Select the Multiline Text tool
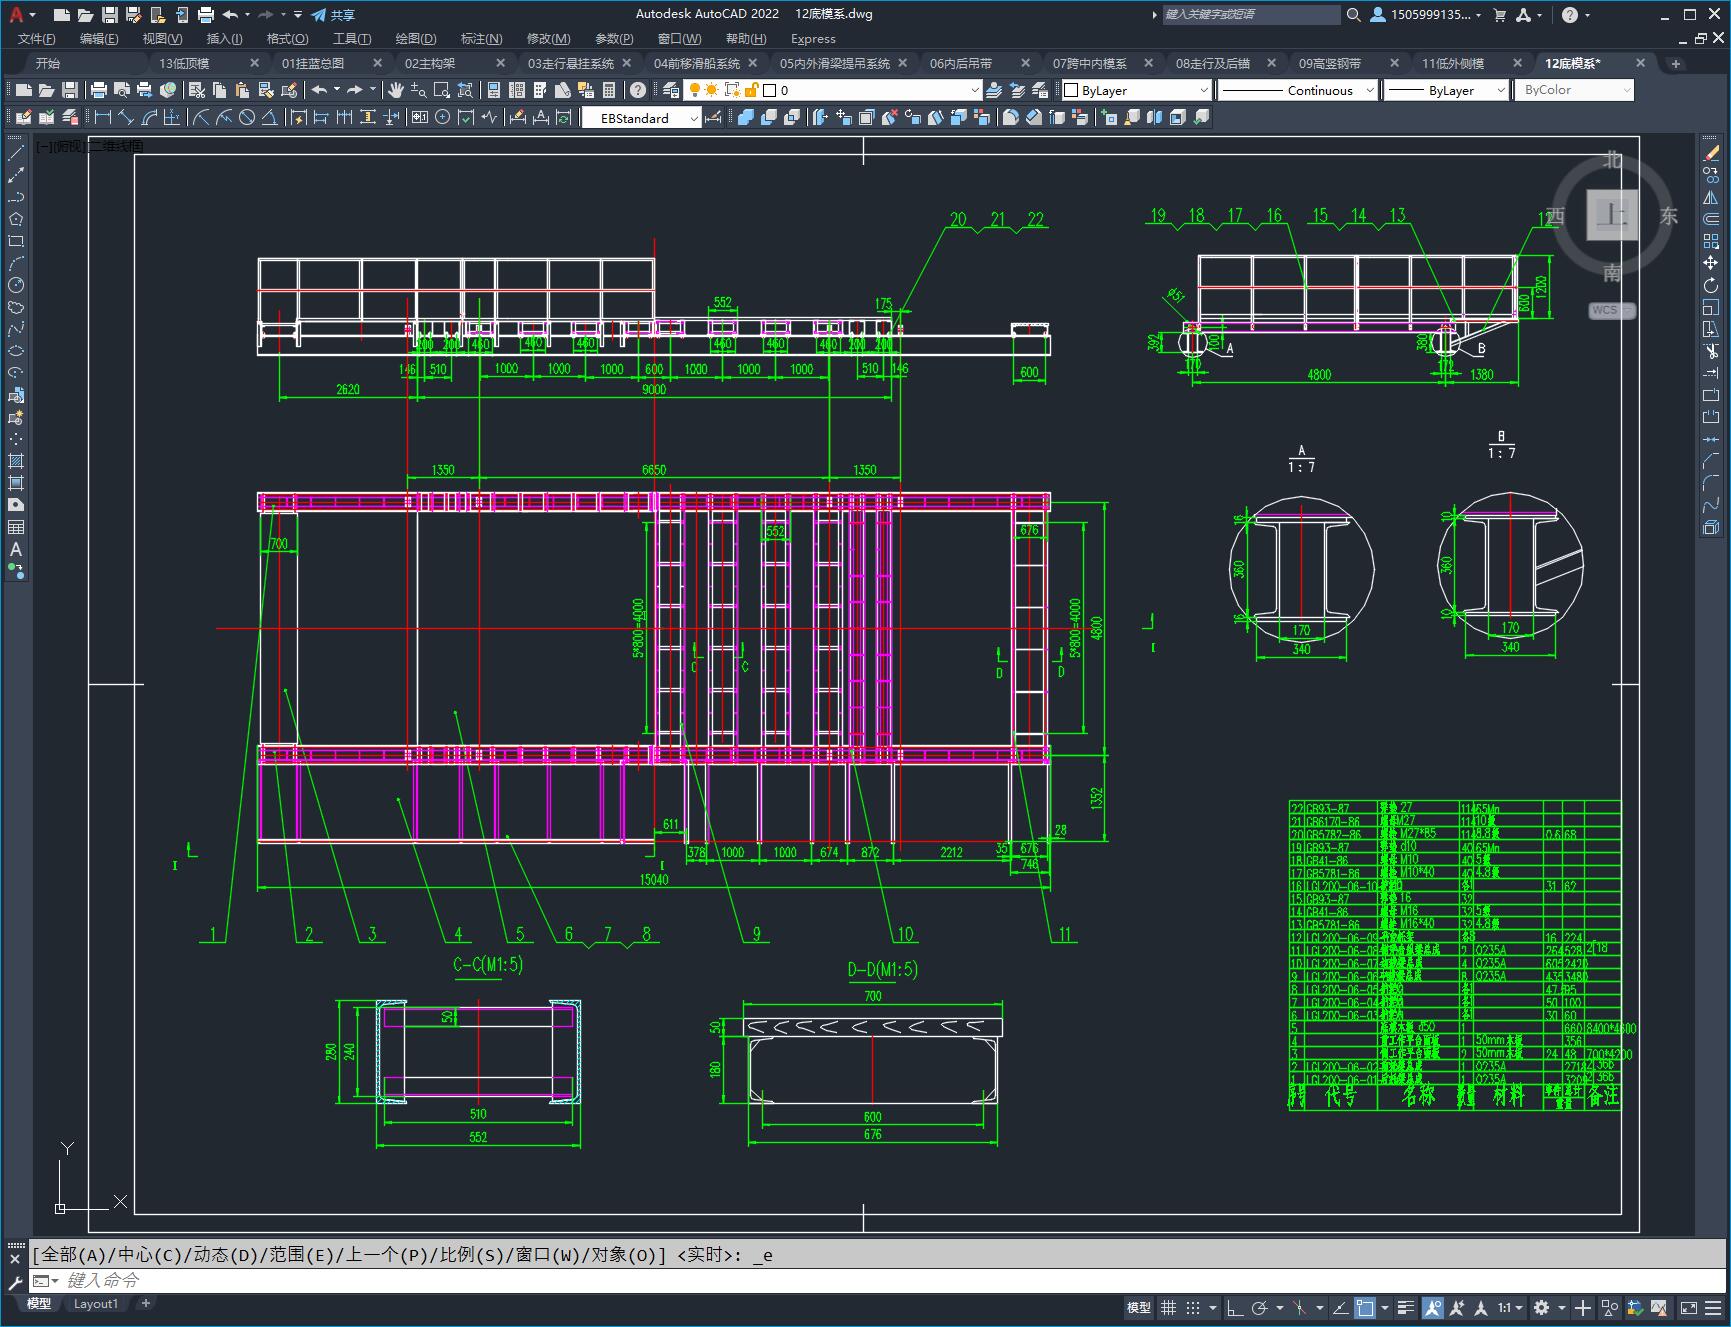The height and width of the screenshot is (1327, 1731). click(16, 549)
